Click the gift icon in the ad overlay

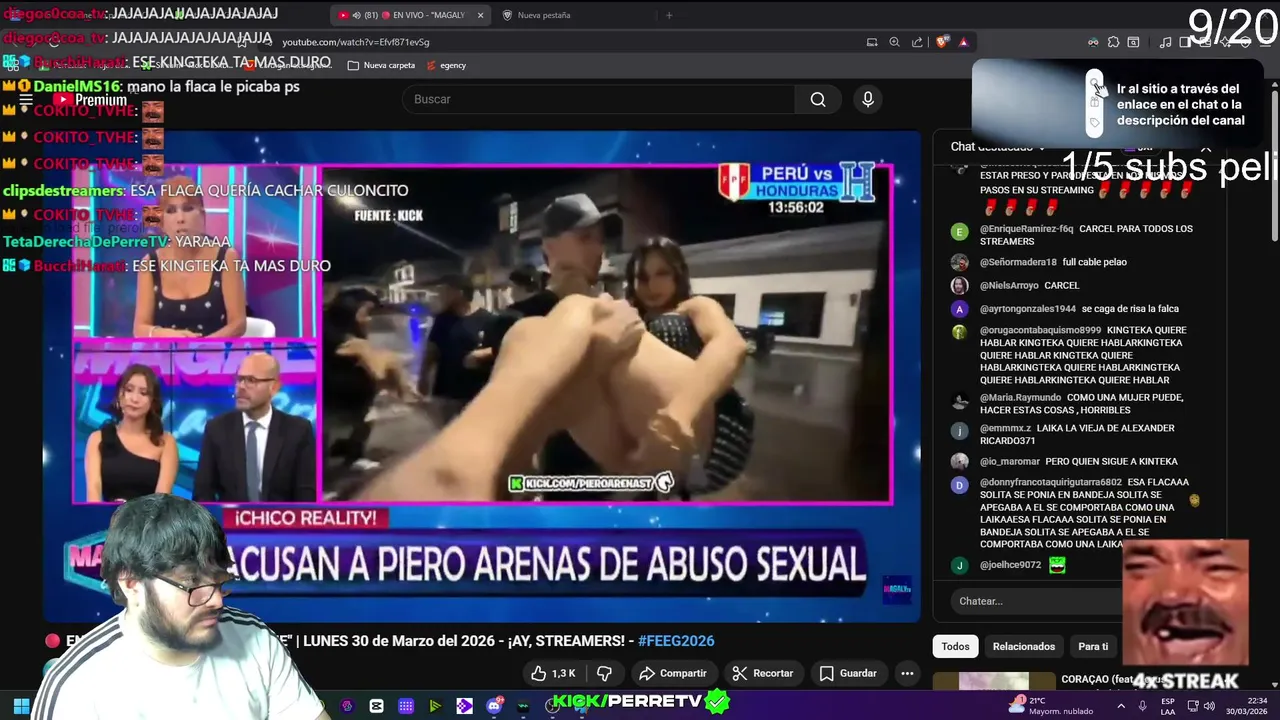(1095, 102)
